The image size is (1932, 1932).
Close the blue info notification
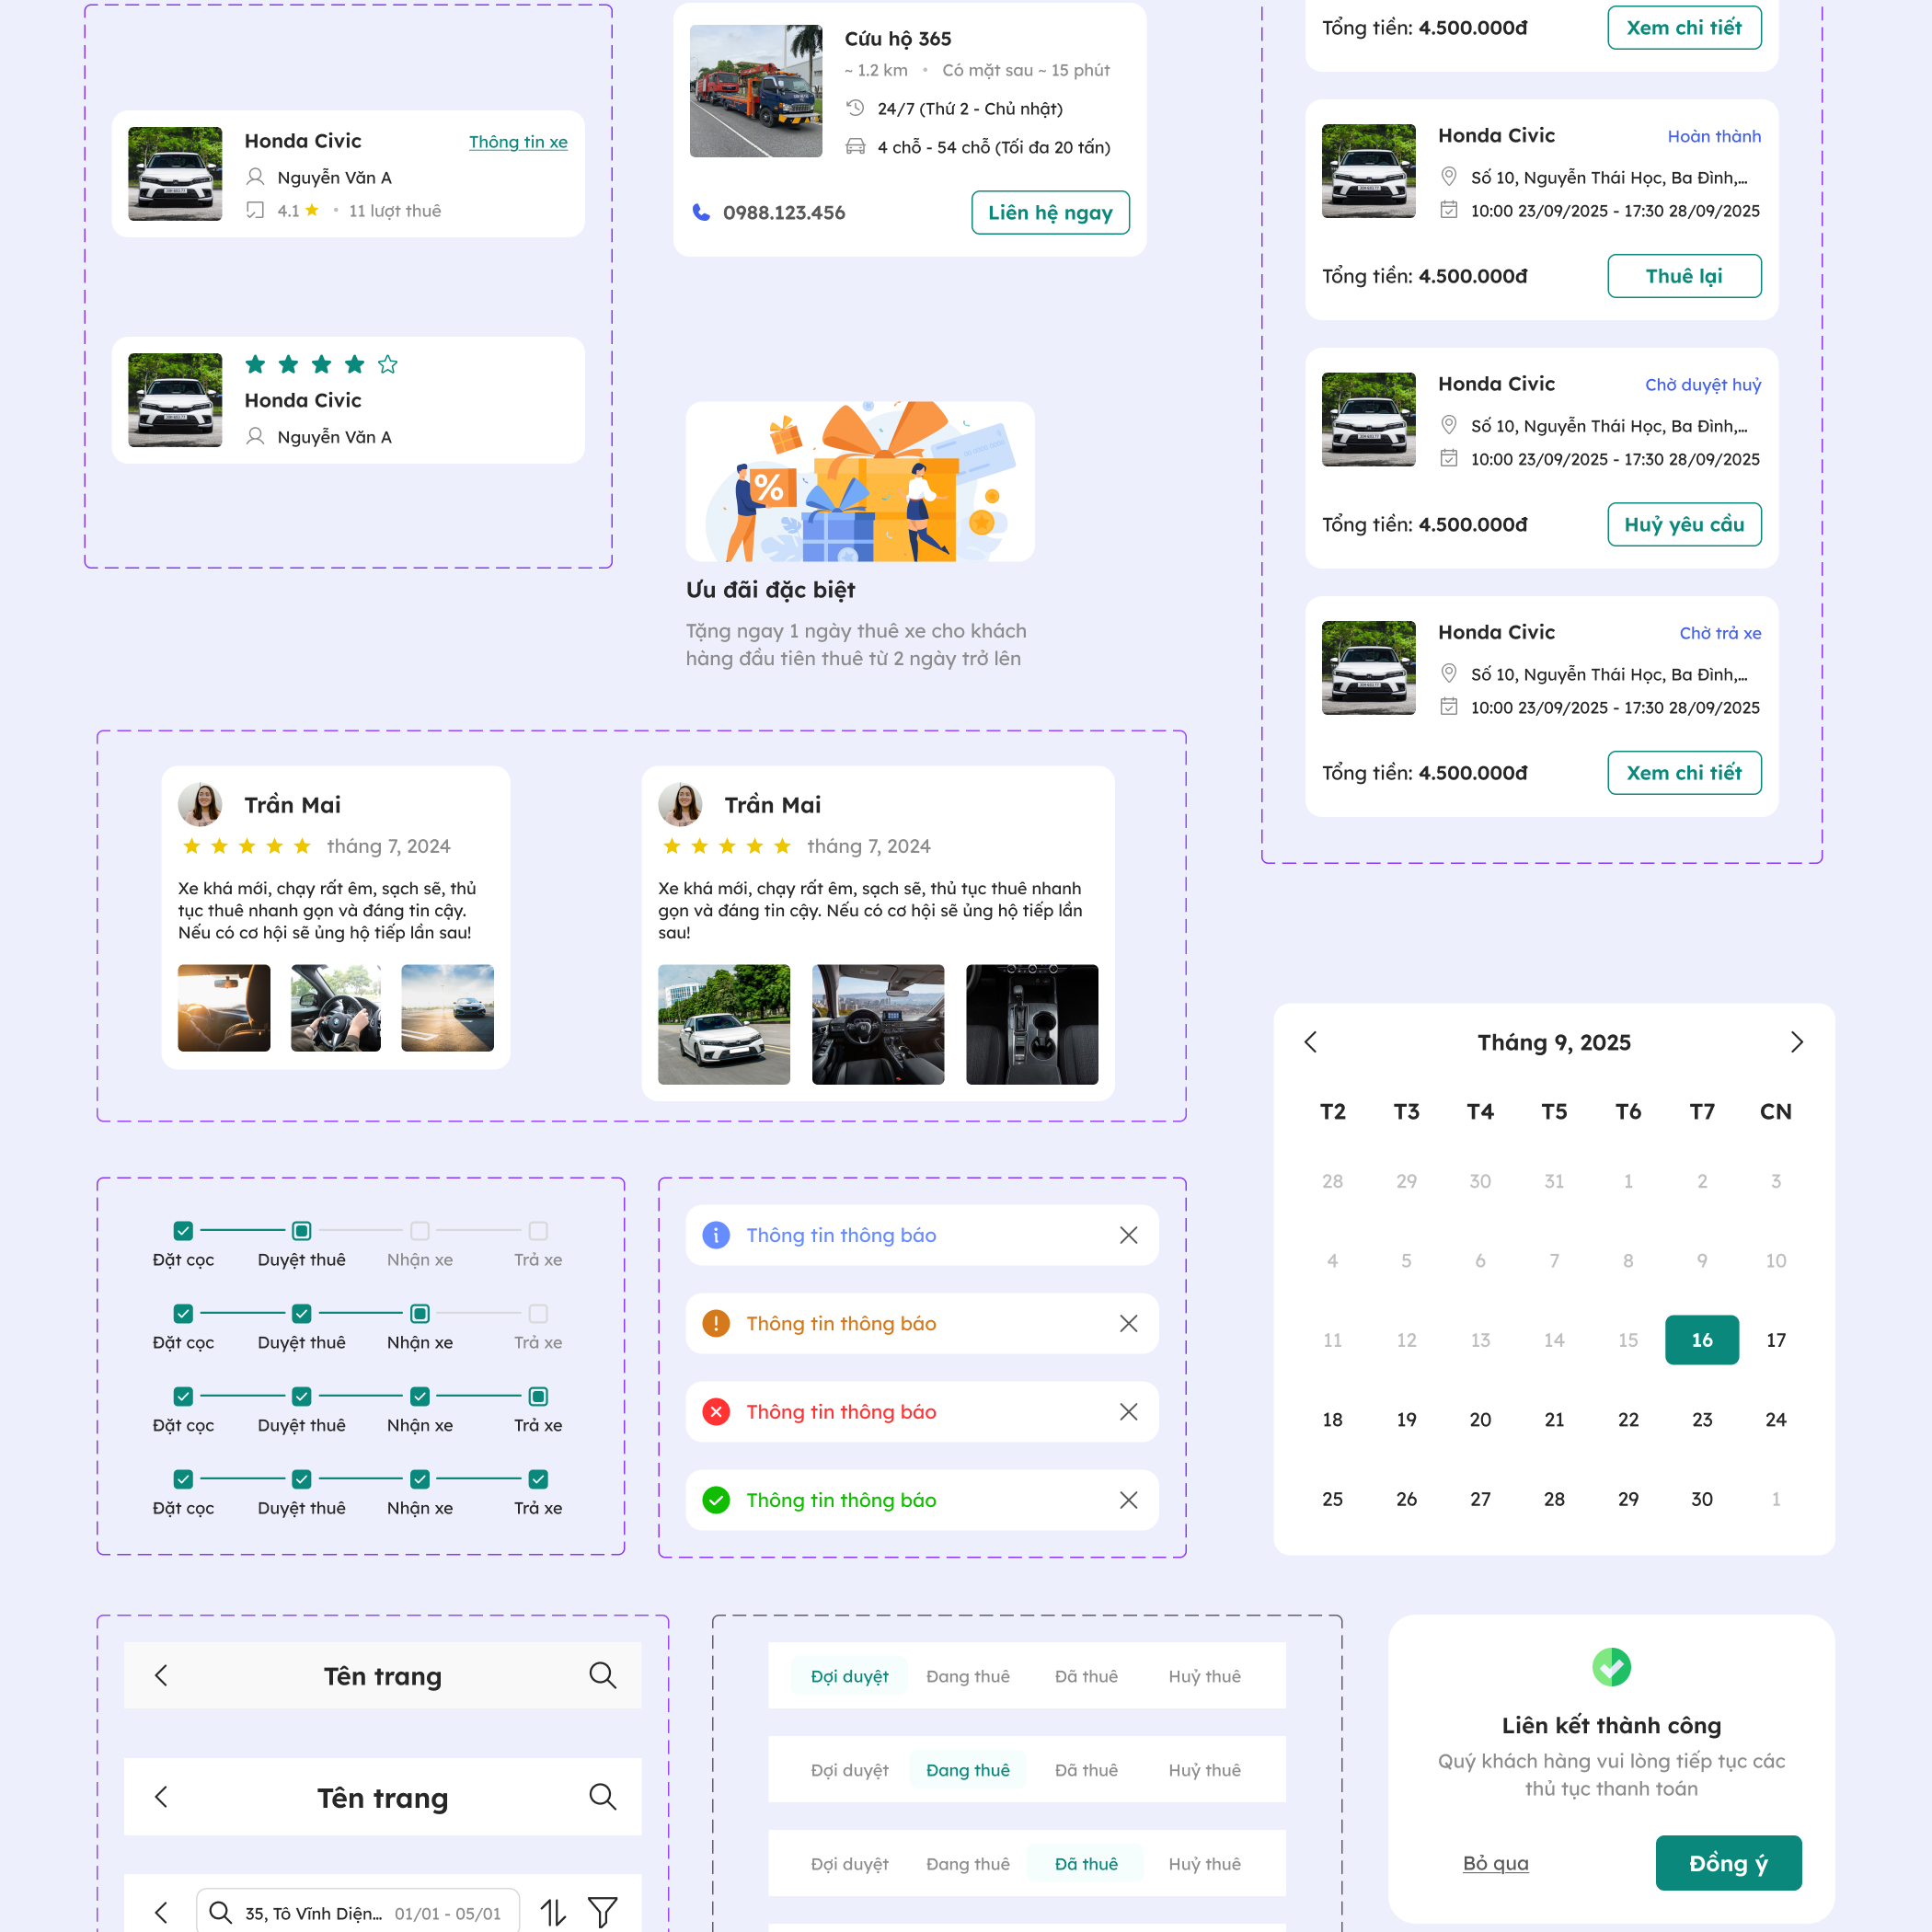[x=1128, y=1235]
